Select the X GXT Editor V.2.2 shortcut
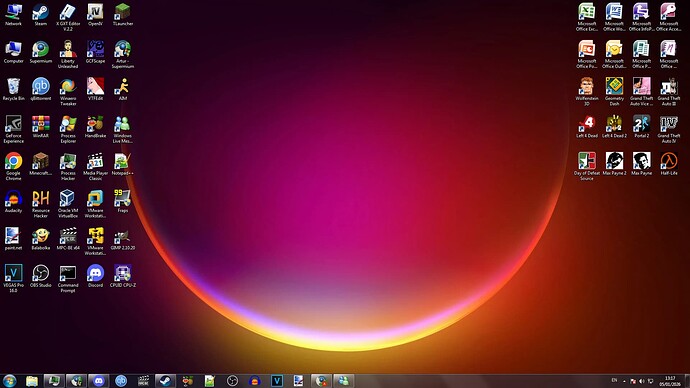Image resolution: width=690 pixels, height=388 pixels. pos(68,18)
